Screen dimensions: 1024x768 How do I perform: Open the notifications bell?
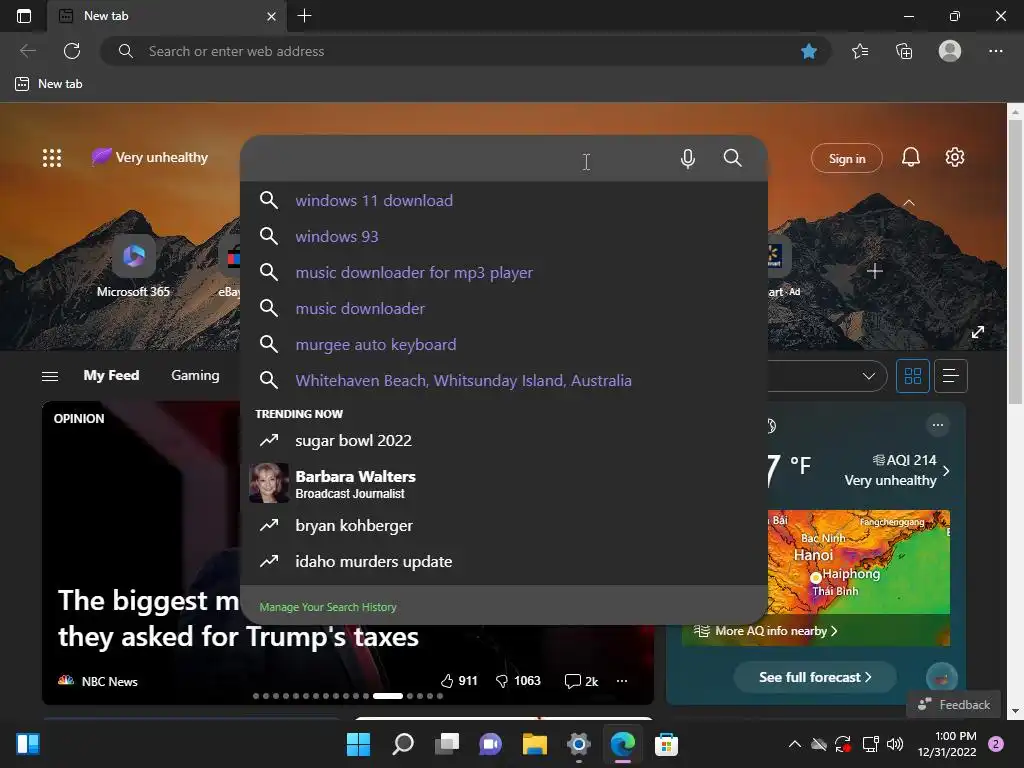tap(910, 157)
